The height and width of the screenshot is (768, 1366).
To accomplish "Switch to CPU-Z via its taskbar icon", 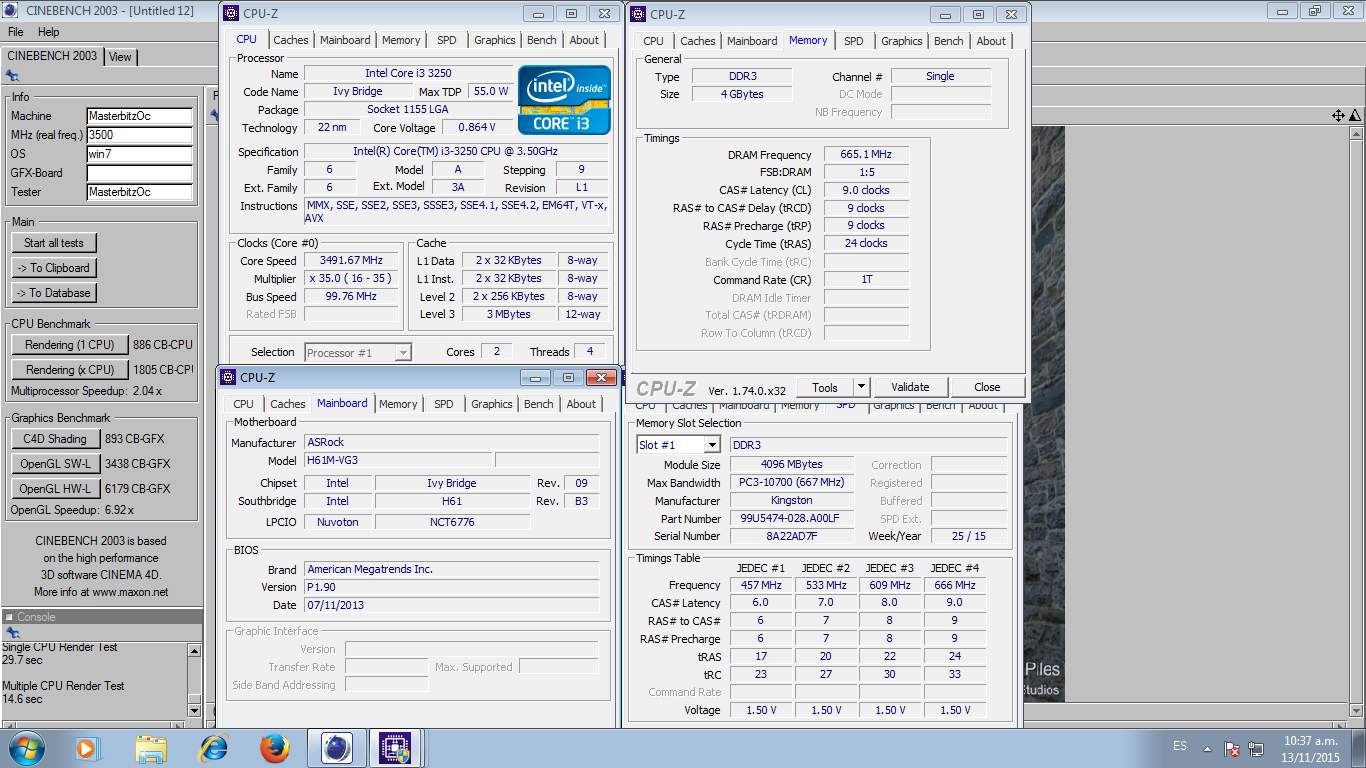I will point(397,747).
